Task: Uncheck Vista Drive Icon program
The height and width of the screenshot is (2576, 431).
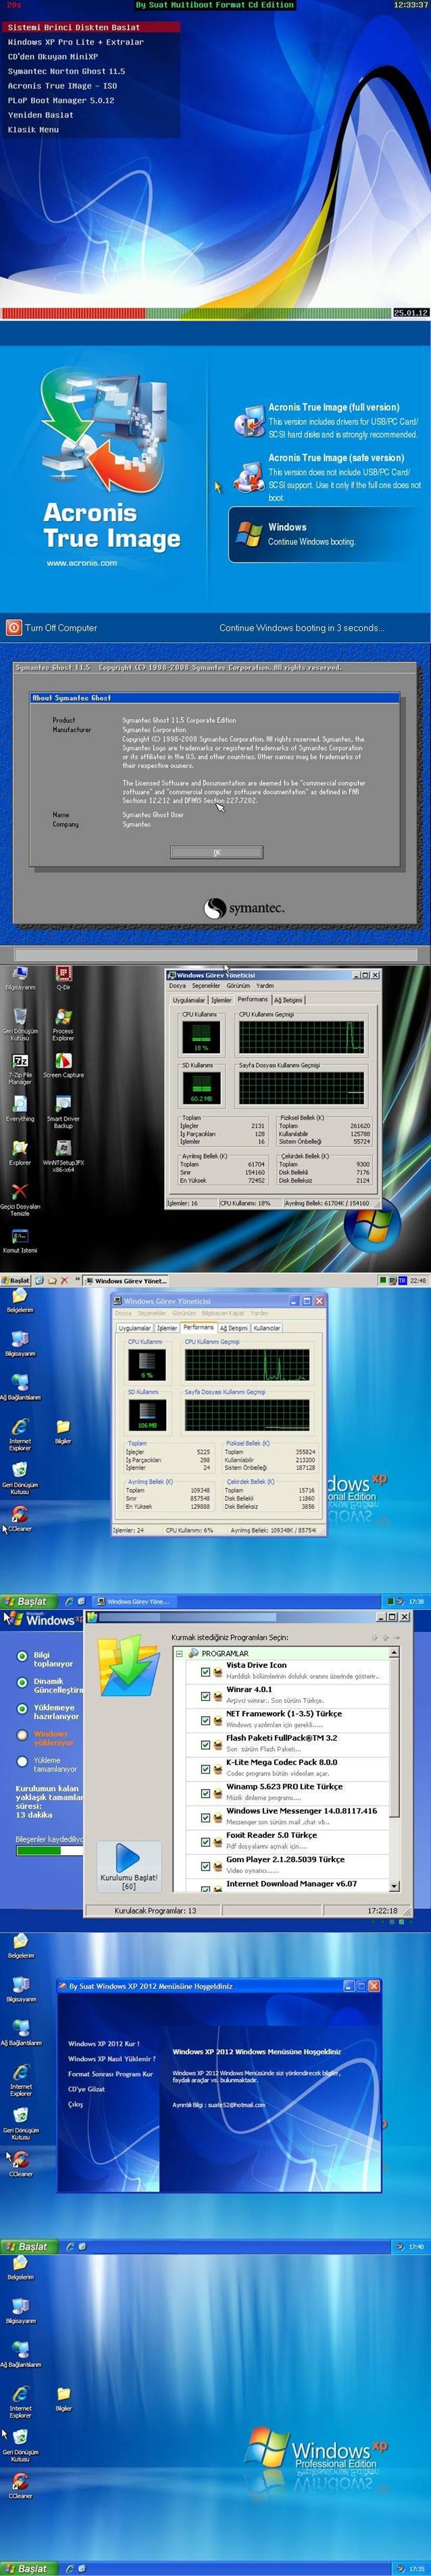Action: tap(205, 1671)
